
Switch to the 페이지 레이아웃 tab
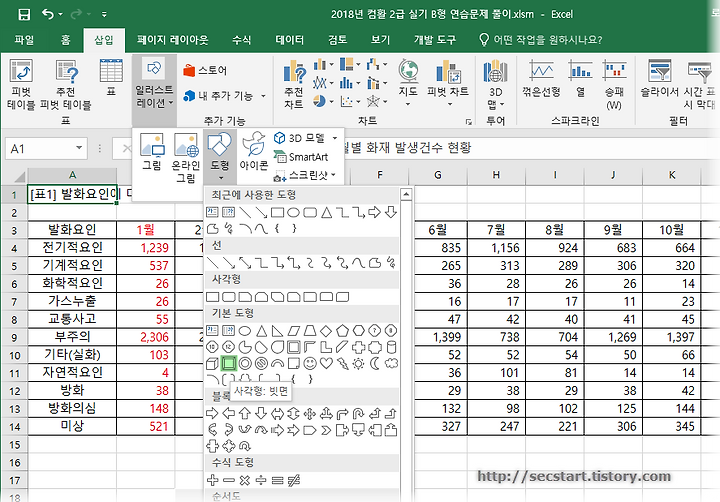coord(172,40)
